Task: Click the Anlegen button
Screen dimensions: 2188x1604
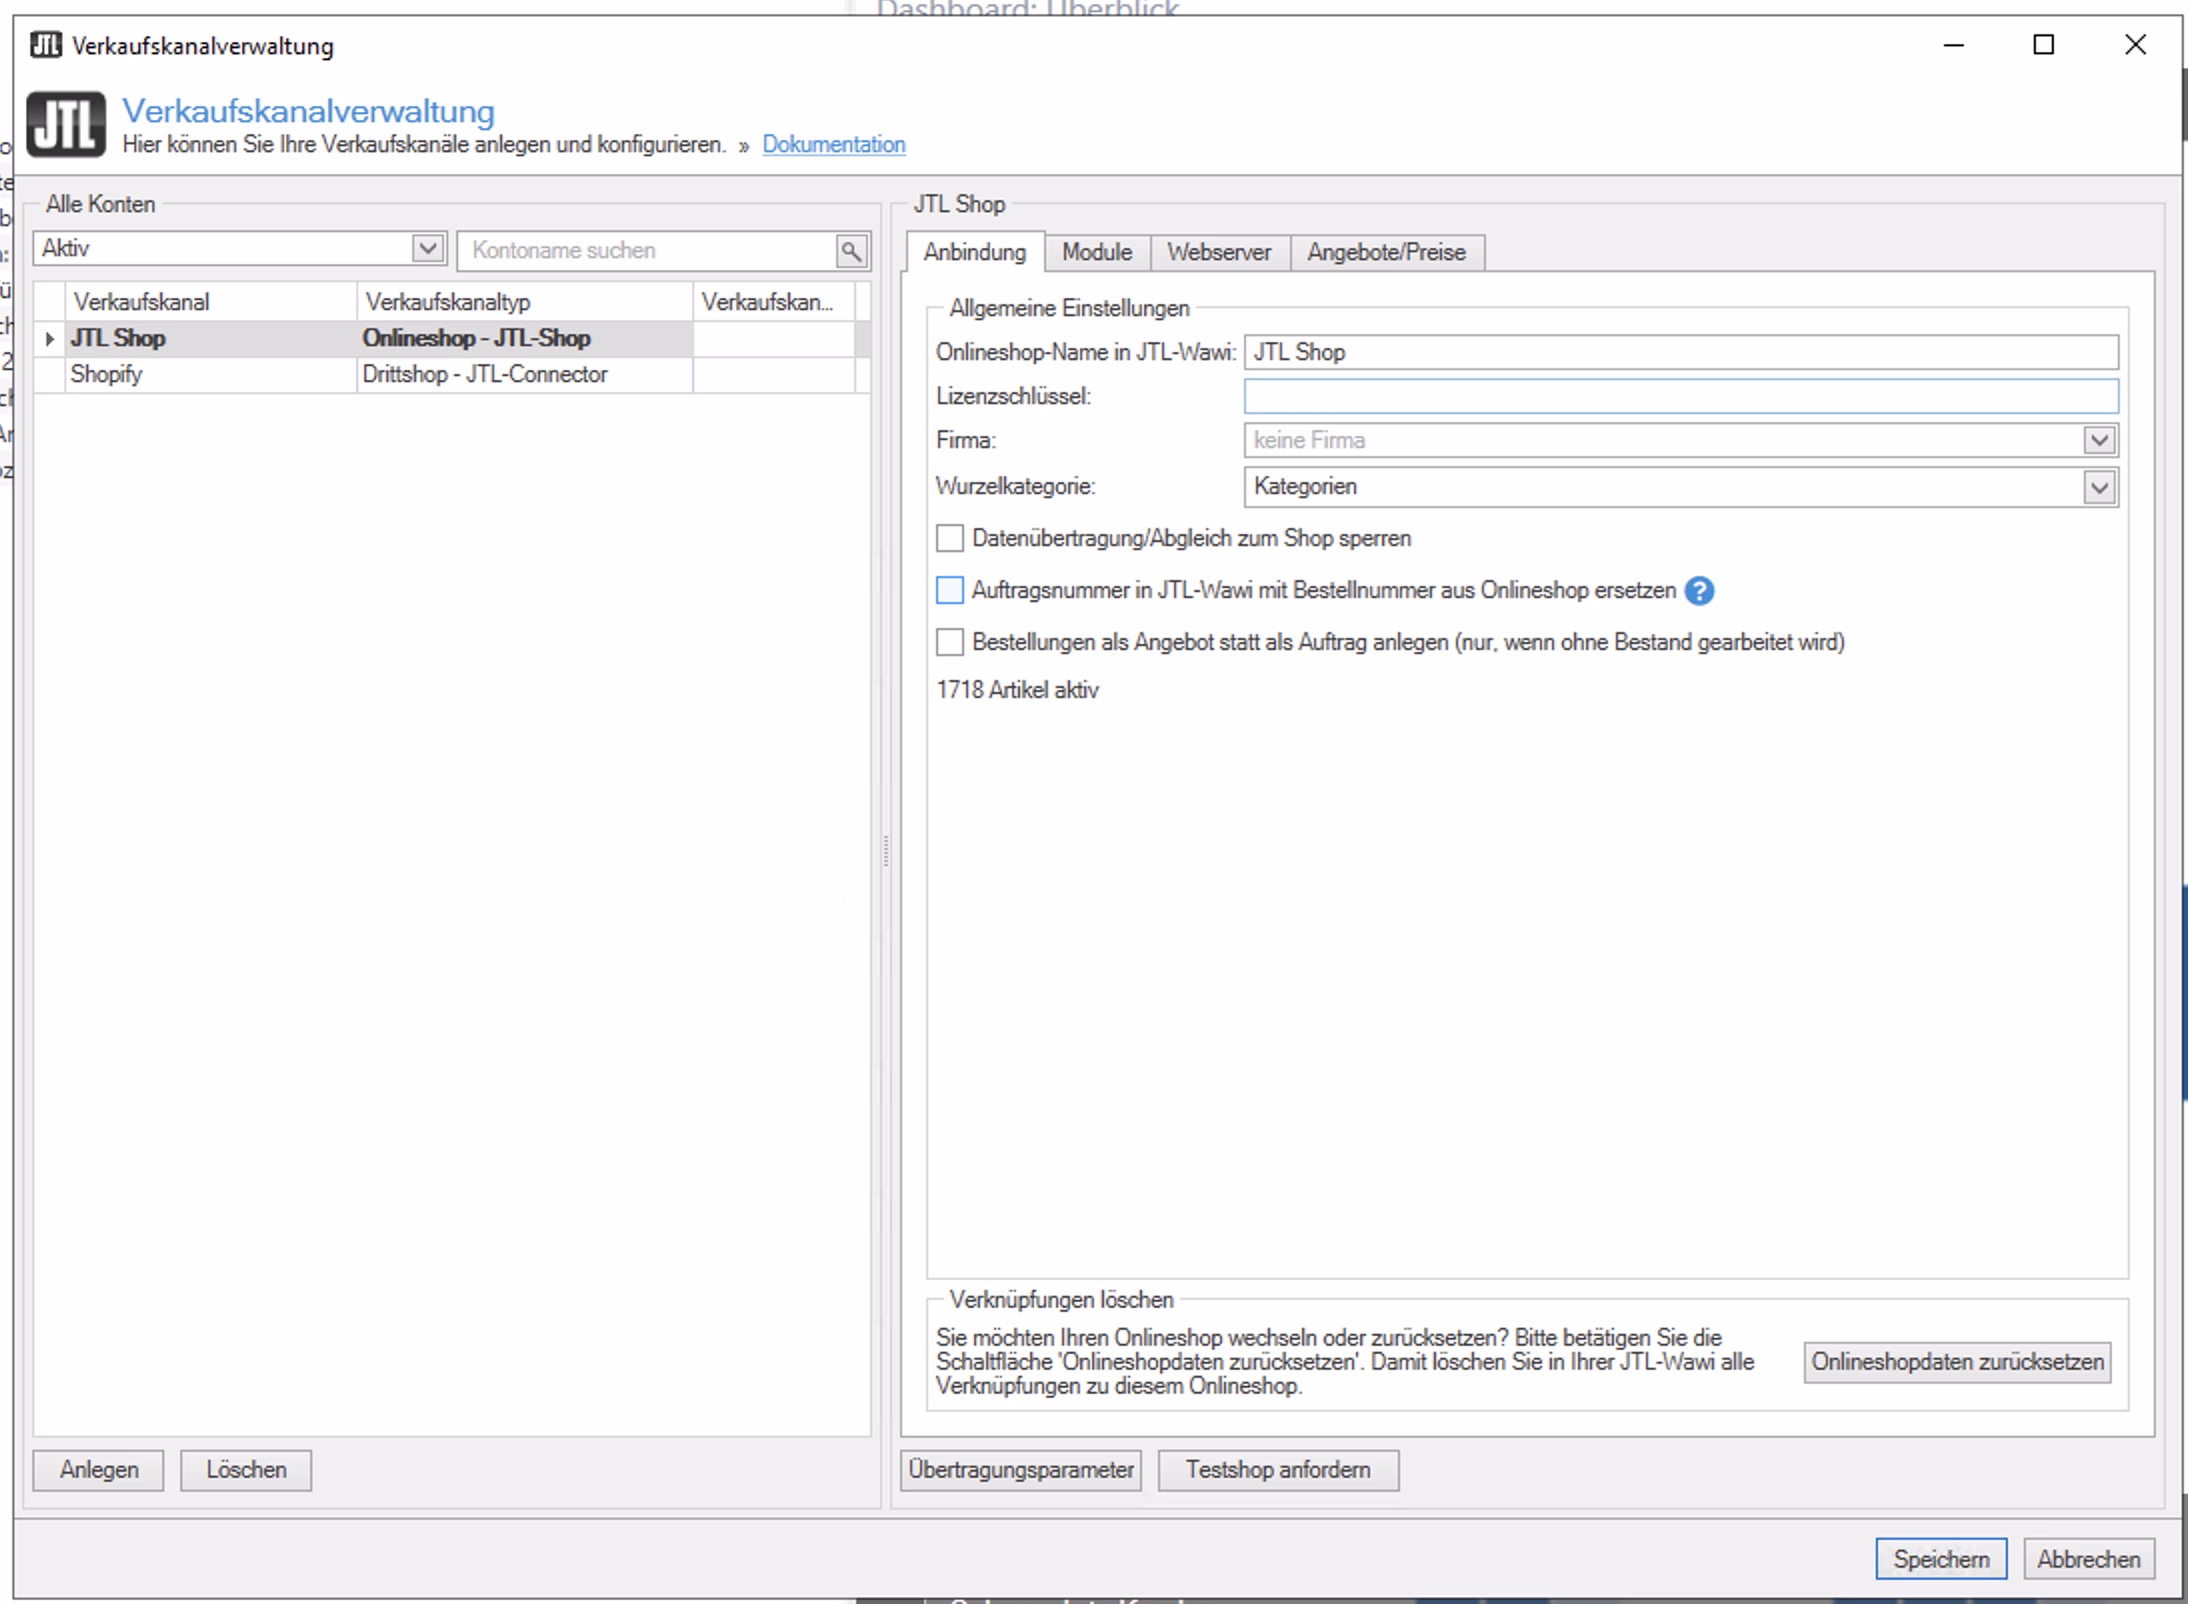Action: [98, 1470]
